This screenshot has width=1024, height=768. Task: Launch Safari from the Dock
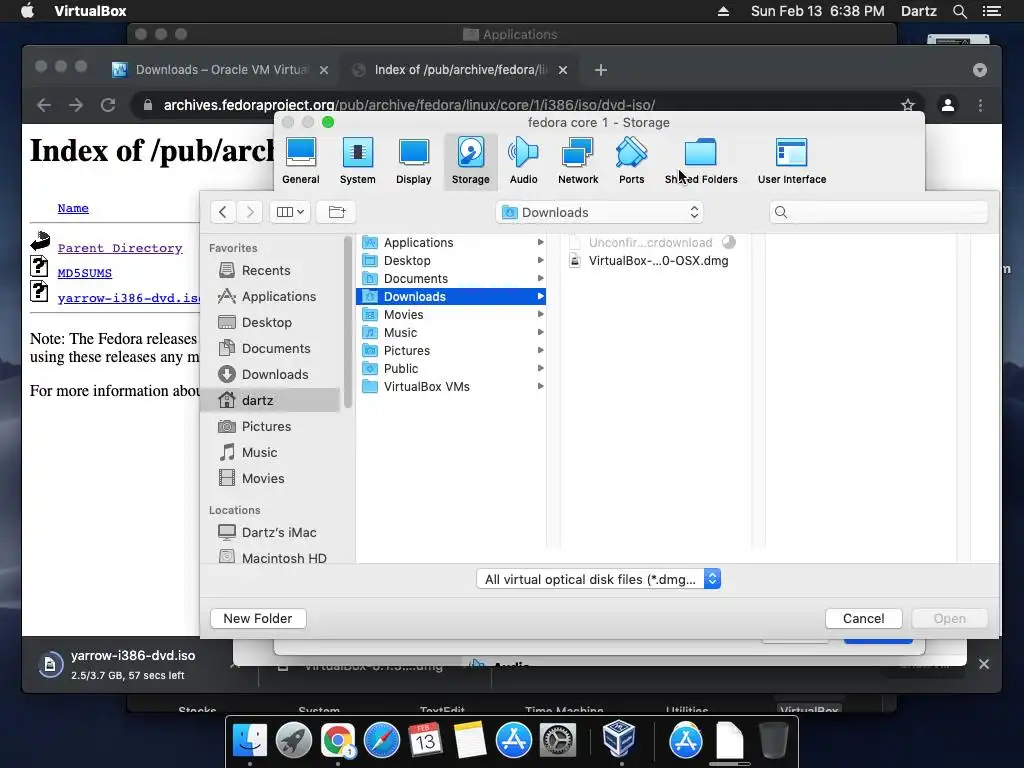pyautogui.click(x=381, y=741)
